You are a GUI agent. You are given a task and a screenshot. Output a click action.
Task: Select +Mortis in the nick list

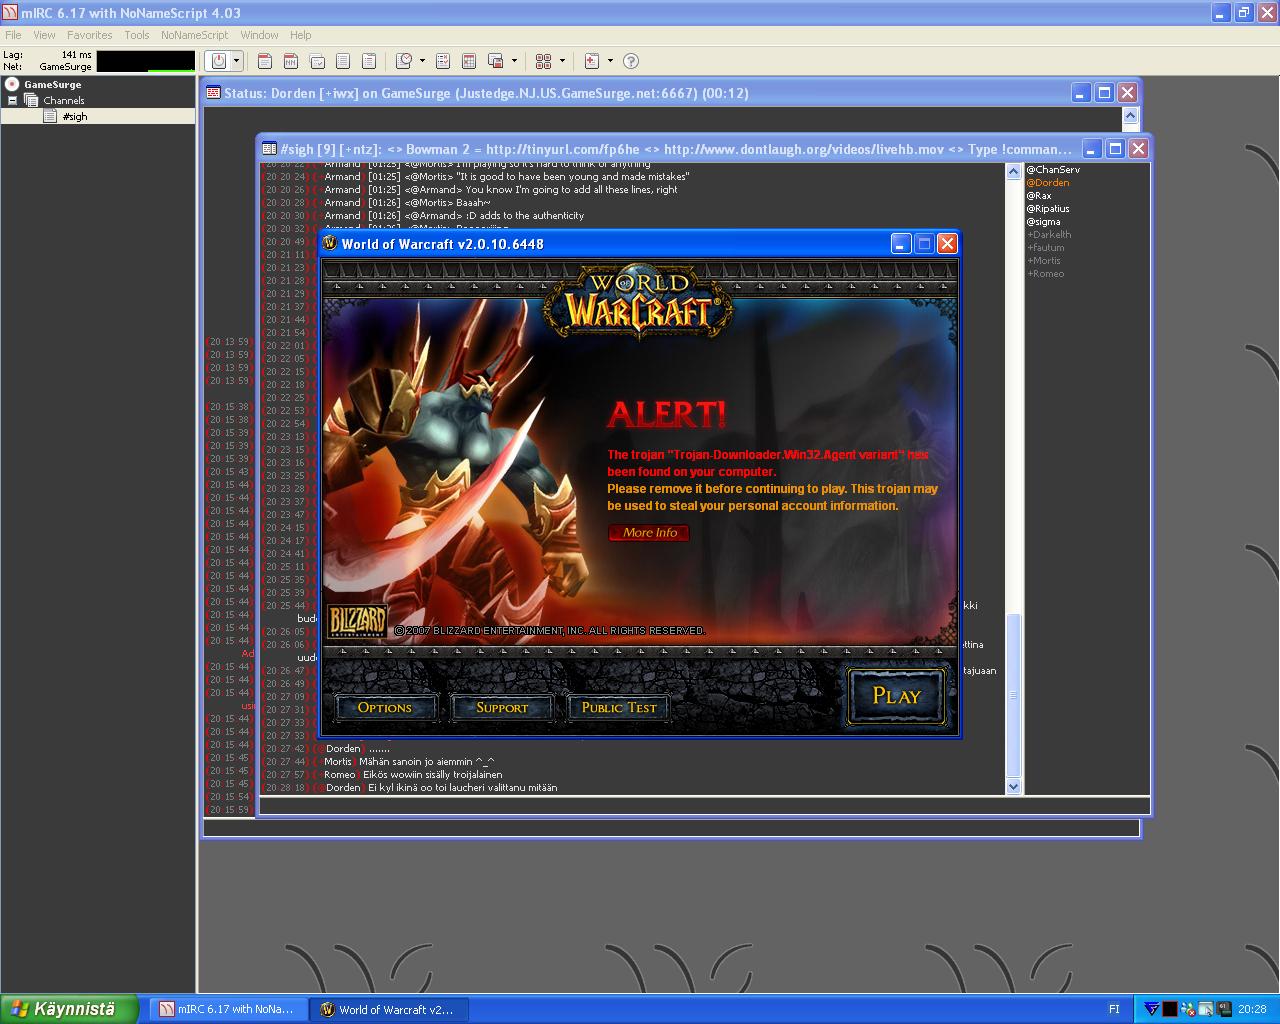(x=1044, y=261)
